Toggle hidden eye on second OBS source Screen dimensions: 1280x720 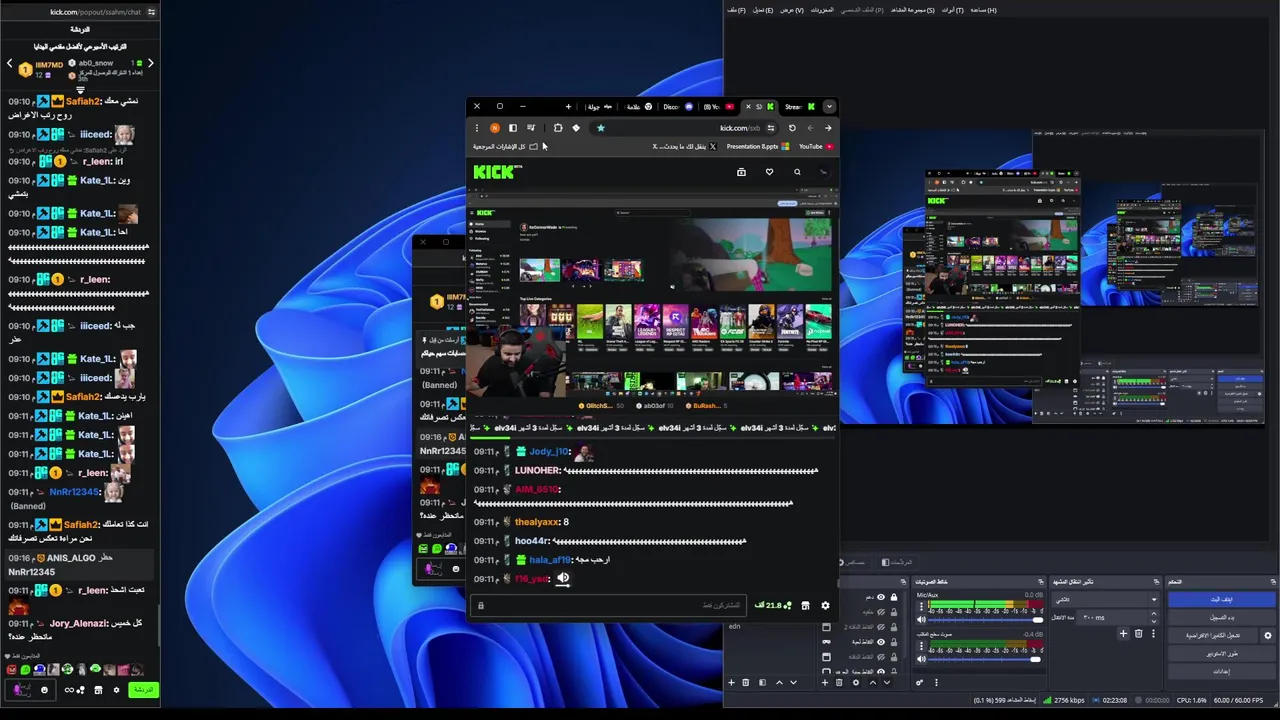[x=881, y=612]
